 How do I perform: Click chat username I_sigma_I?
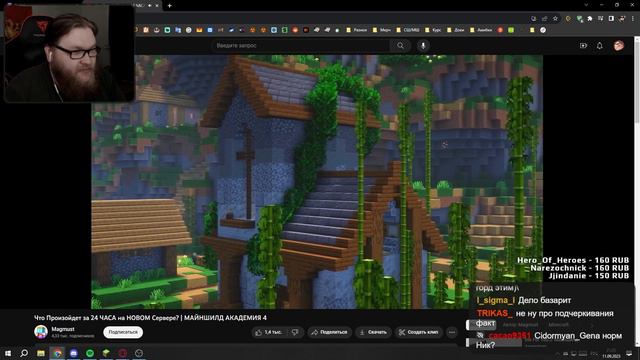tap(496, 300)
